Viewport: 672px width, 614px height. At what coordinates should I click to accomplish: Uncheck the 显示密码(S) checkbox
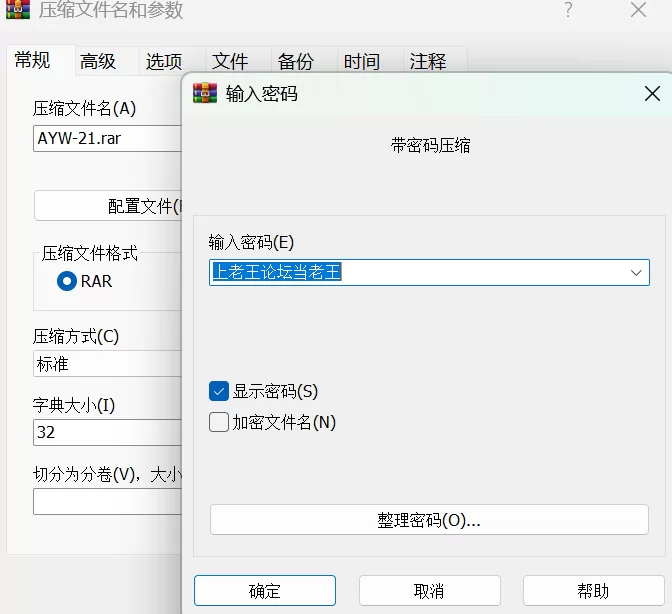pyautogui.click(x=219, y=391)
